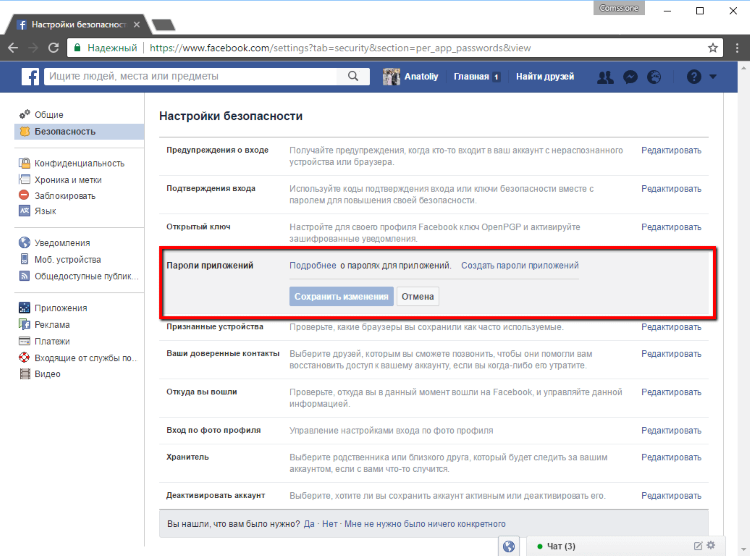
Task: Click the Язык language icon
Action: pos(24,211)
